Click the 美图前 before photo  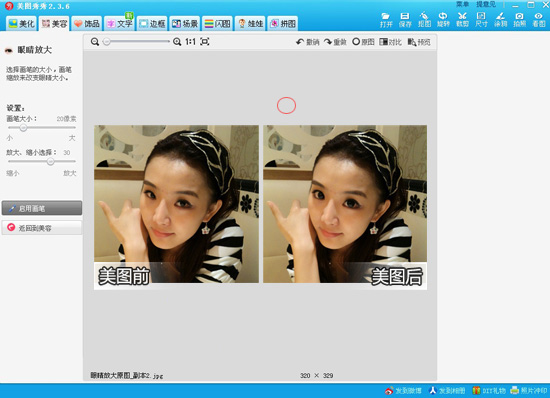176,207
